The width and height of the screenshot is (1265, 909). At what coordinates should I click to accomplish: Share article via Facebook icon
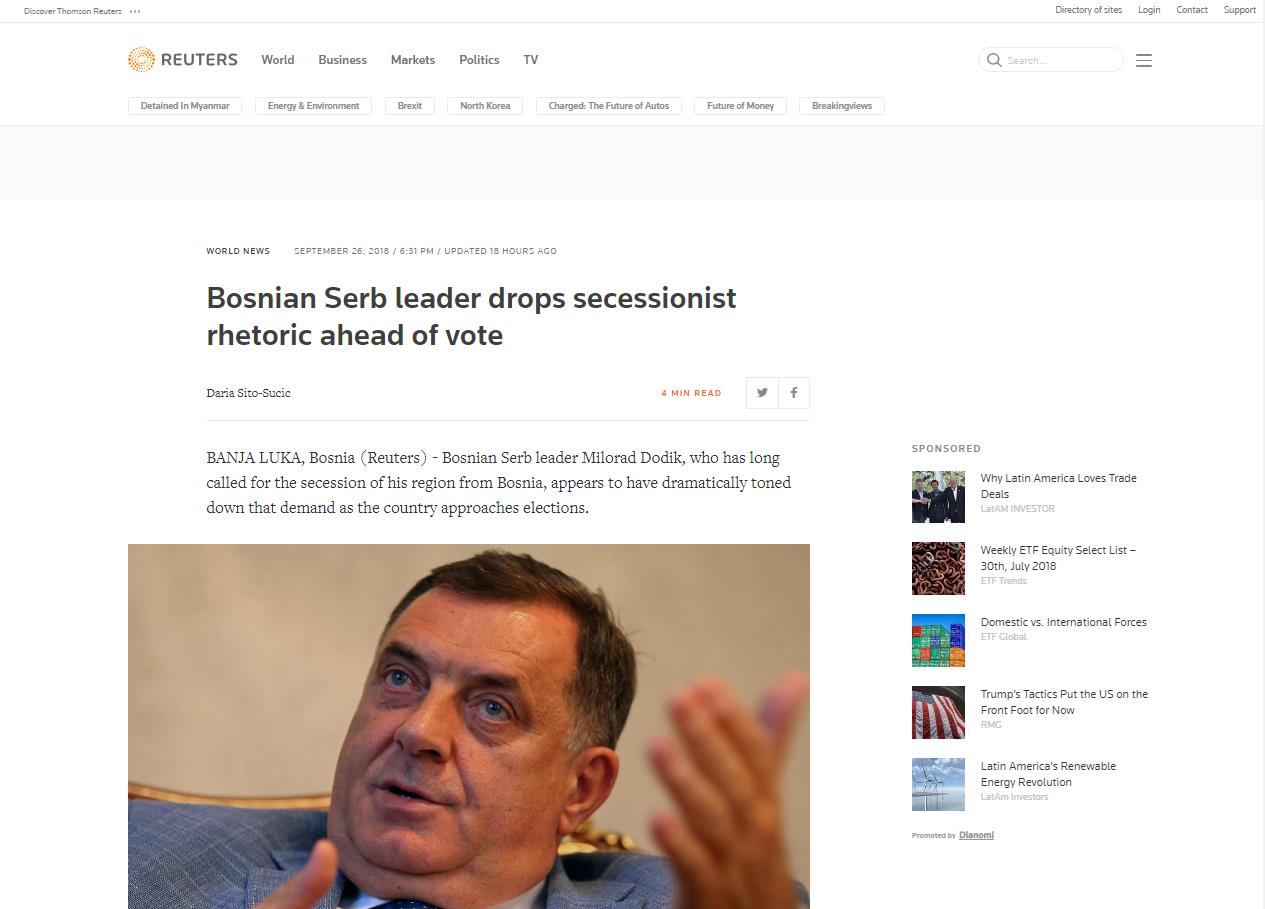794,393
